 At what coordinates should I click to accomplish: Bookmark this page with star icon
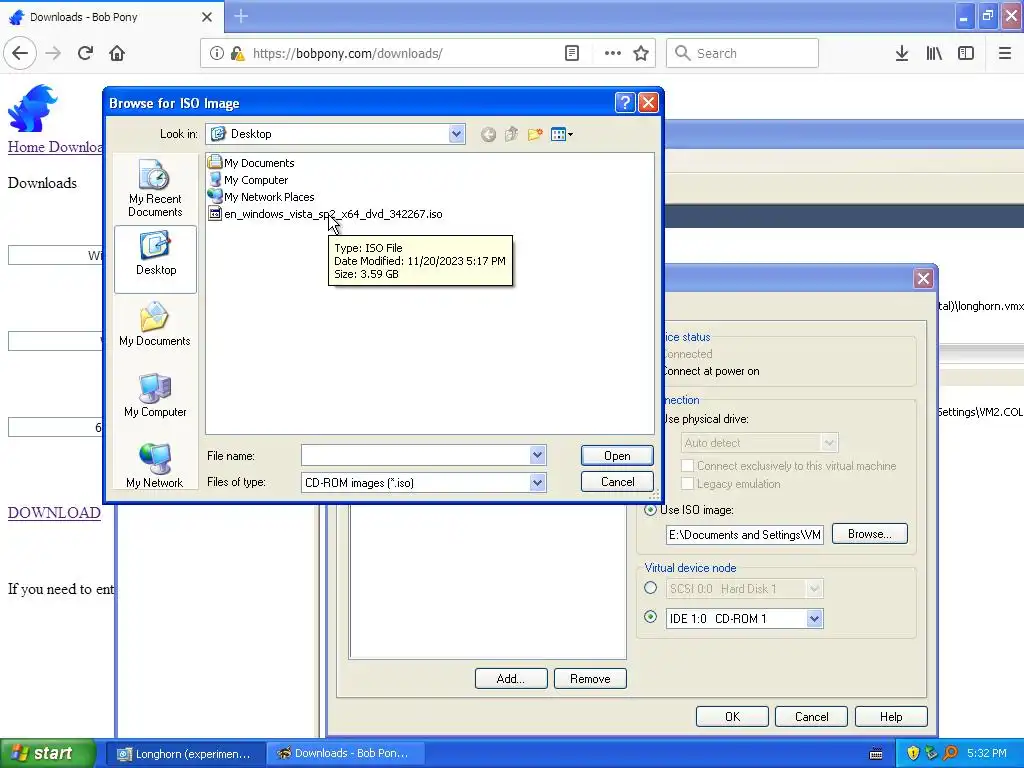641,54
